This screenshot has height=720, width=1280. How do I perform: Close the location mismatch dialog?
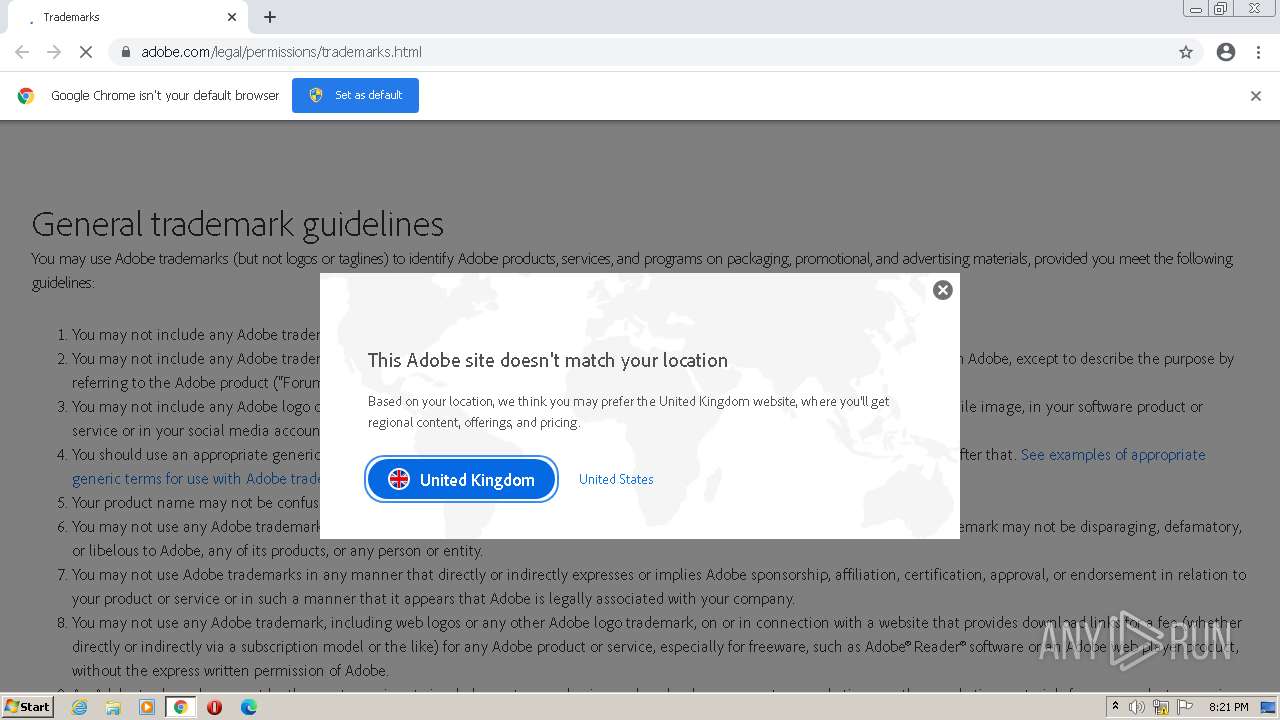pos(942,290)
